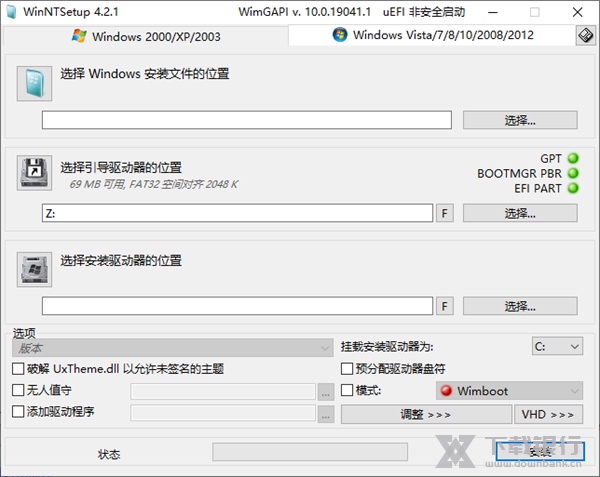
Task: Click the EFI PART green indicator
Action: click(x=573, y=188)
